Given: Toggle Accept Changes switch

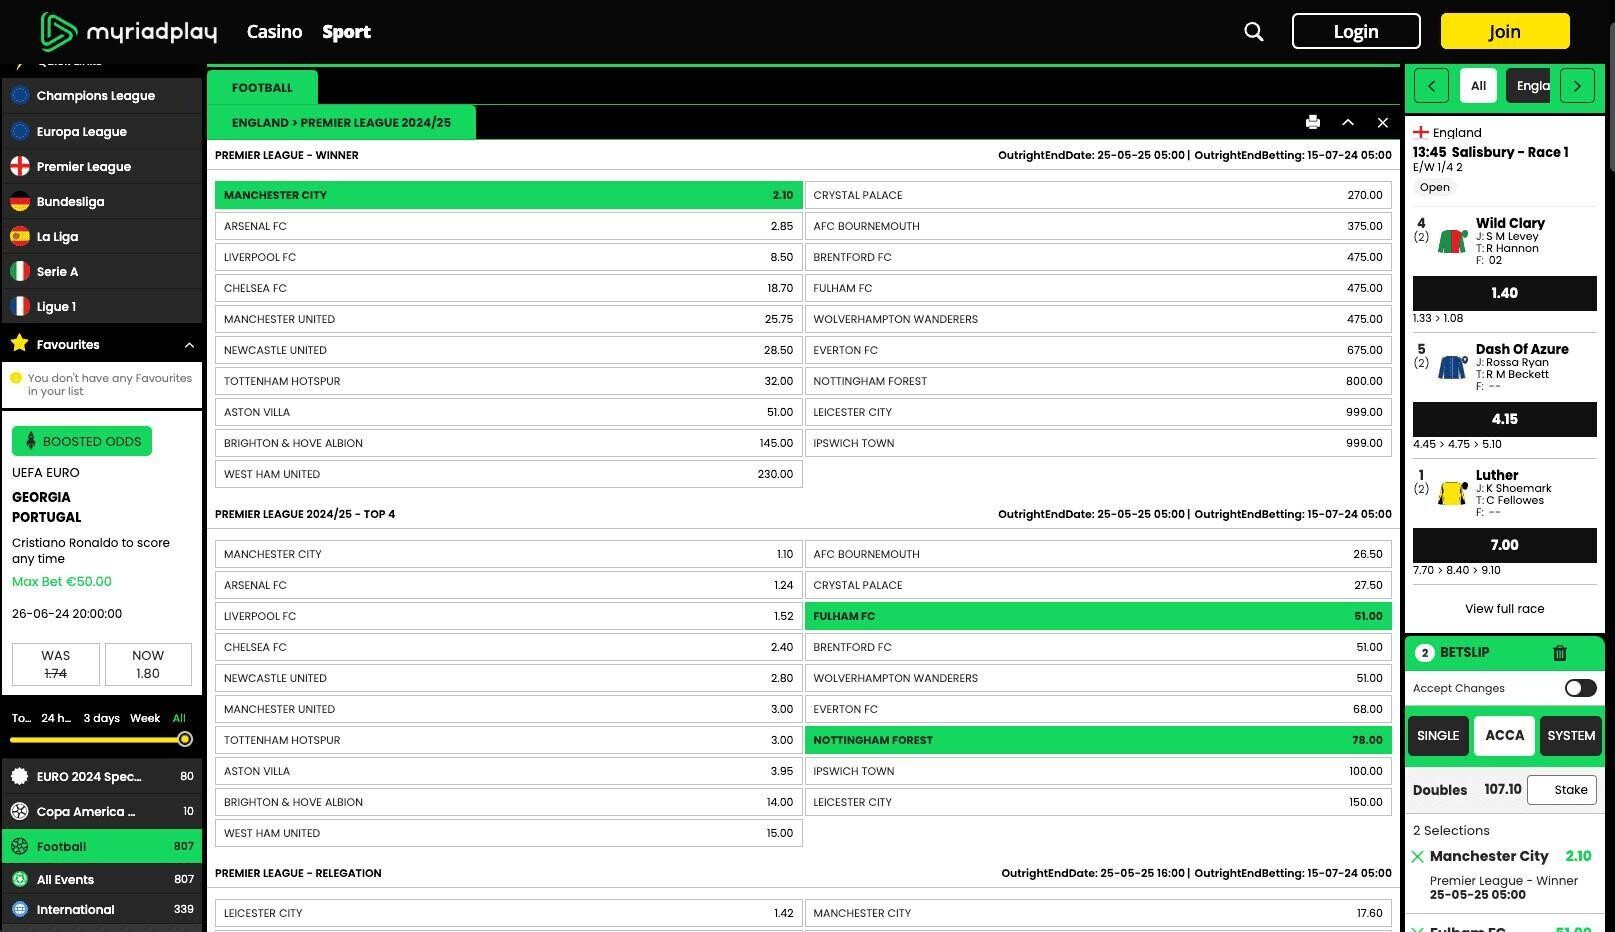Looking at the screenshot, I should [x=1580, y=688].
